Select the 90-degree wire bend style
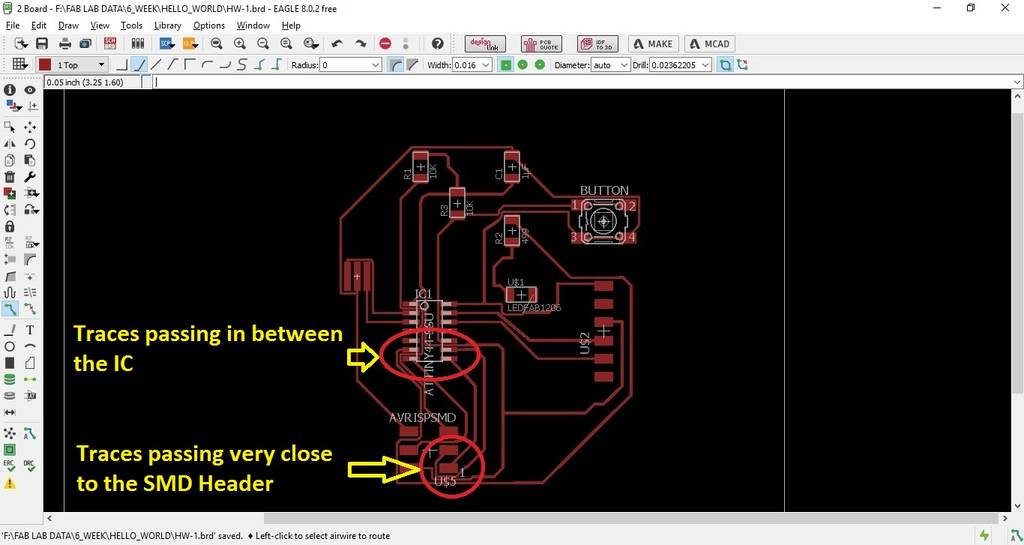 point(122,65)
